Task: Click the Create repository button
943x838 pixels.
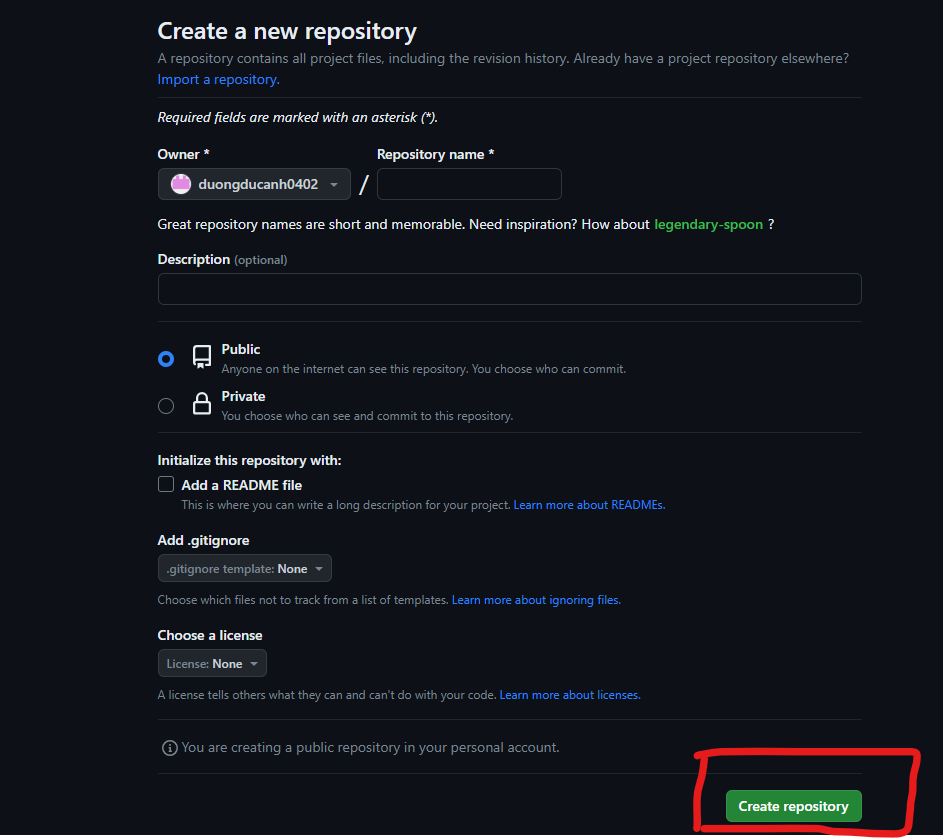Action: pyautogui.click(x=793, y=806)
